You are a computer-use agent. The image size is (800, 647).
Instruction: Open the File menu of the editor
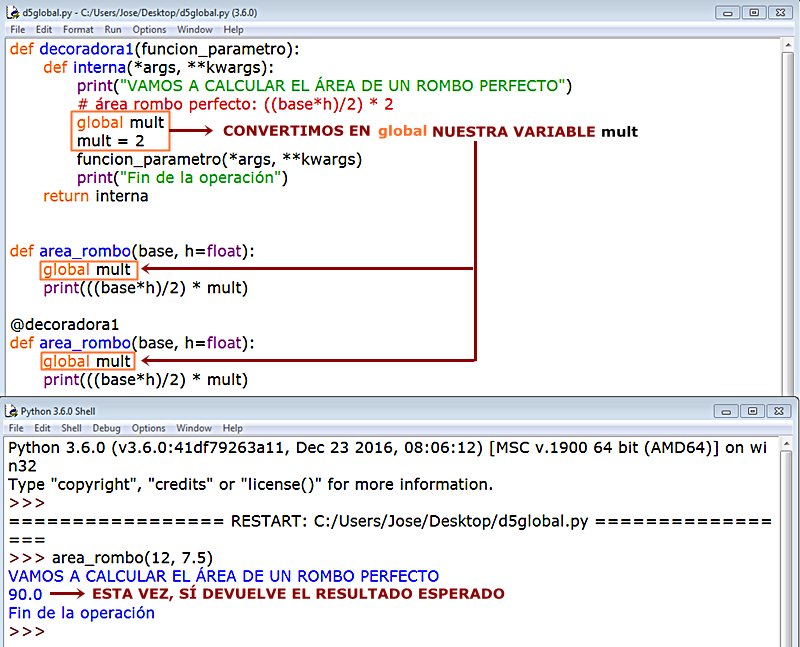click(17, 29)
